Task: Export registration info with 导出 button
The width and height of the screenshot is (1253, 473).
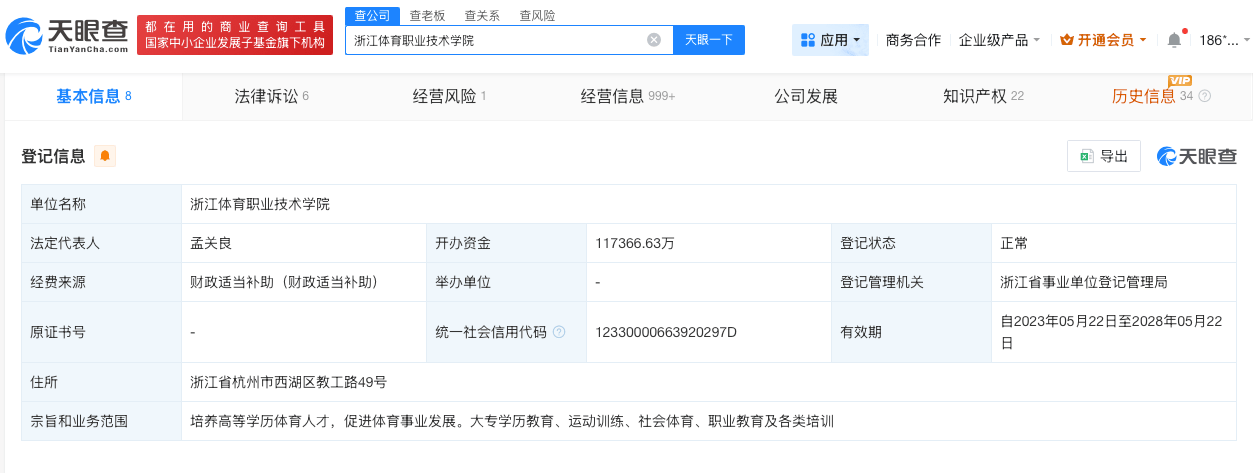Action: 1104,156
